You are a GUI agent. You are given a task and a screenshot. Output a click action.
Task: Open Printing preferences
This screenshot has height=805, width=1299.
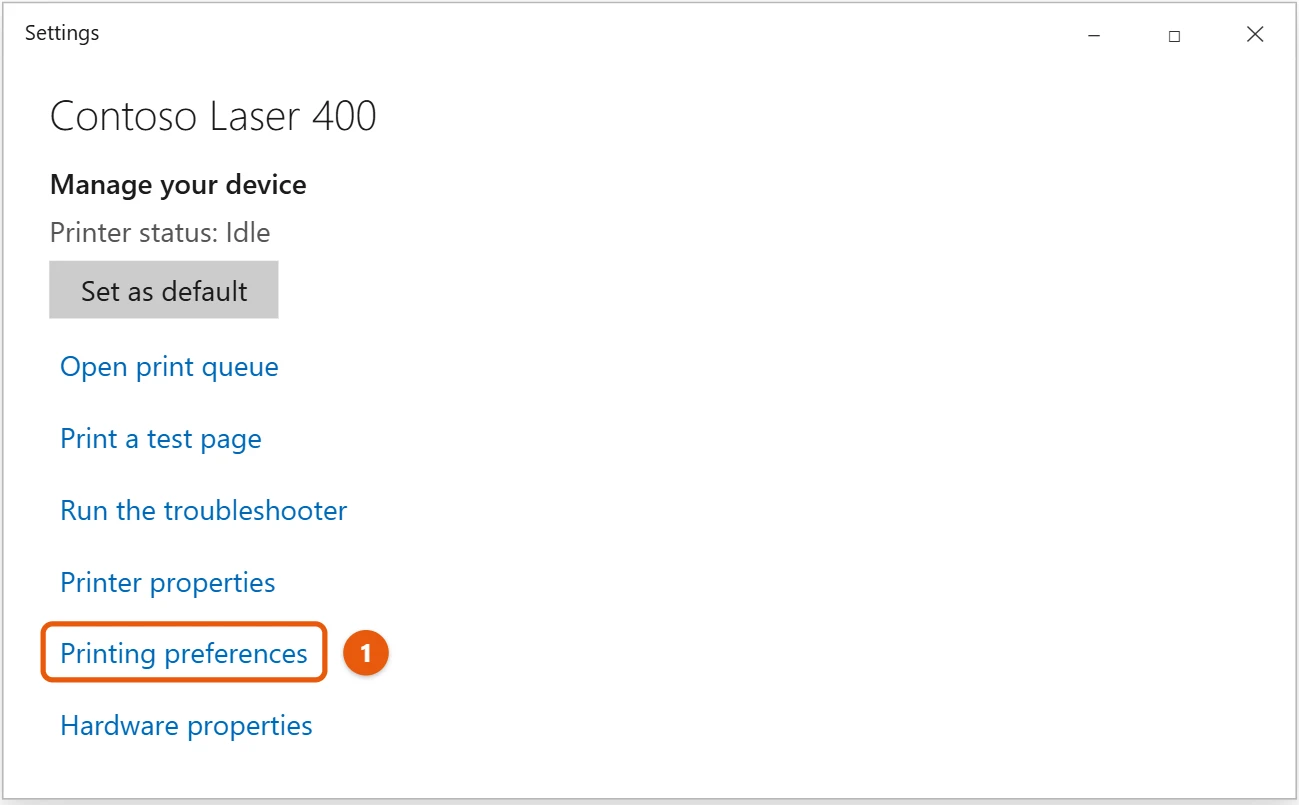pyautogui.click(x=184, y=653)
